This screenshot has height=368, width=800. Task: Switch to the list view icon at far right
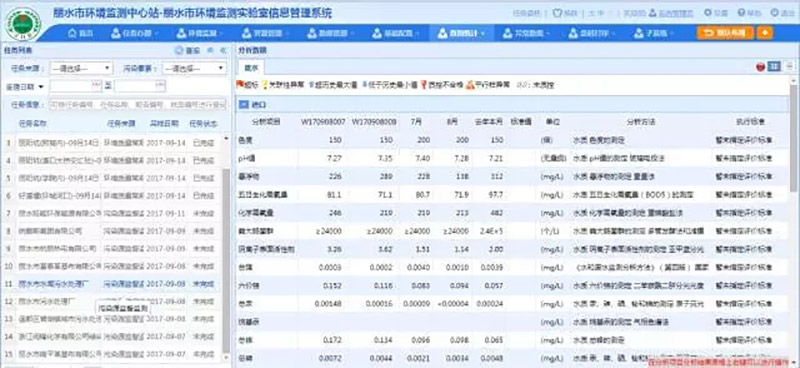coord(789,66)
